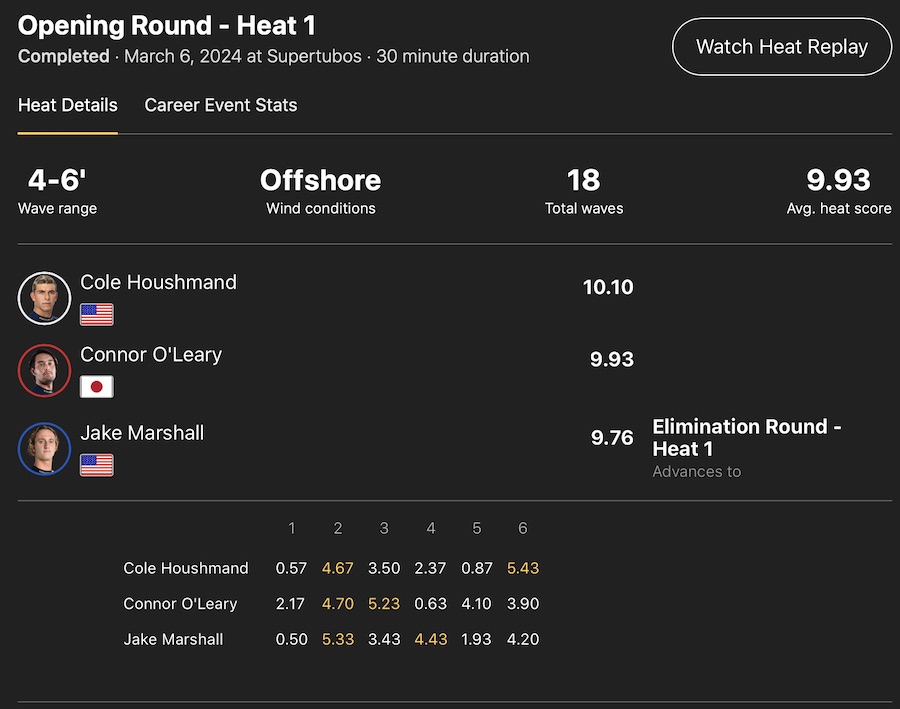This screenshot has width=900, height=709.
Task: Click the USA flag under Jake Marshall
Action: [x=97, y=465]
